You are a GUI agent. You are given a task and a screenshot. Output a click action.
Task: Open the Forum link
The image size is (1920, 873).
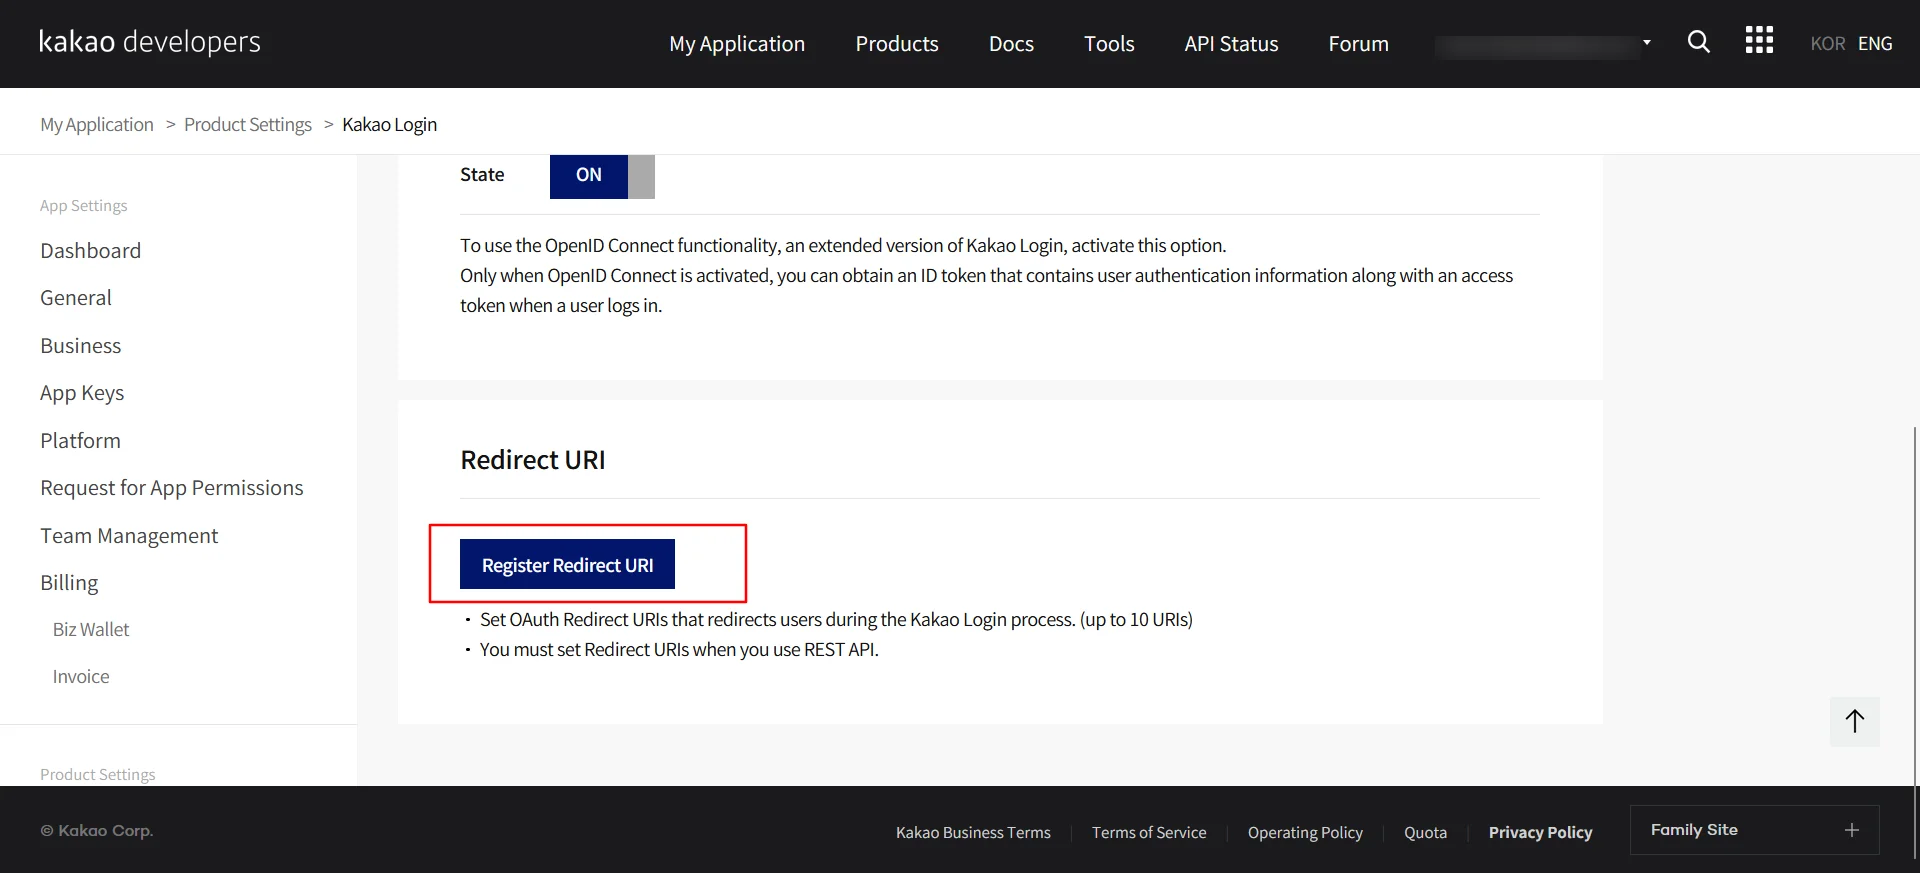[1358, 44]
